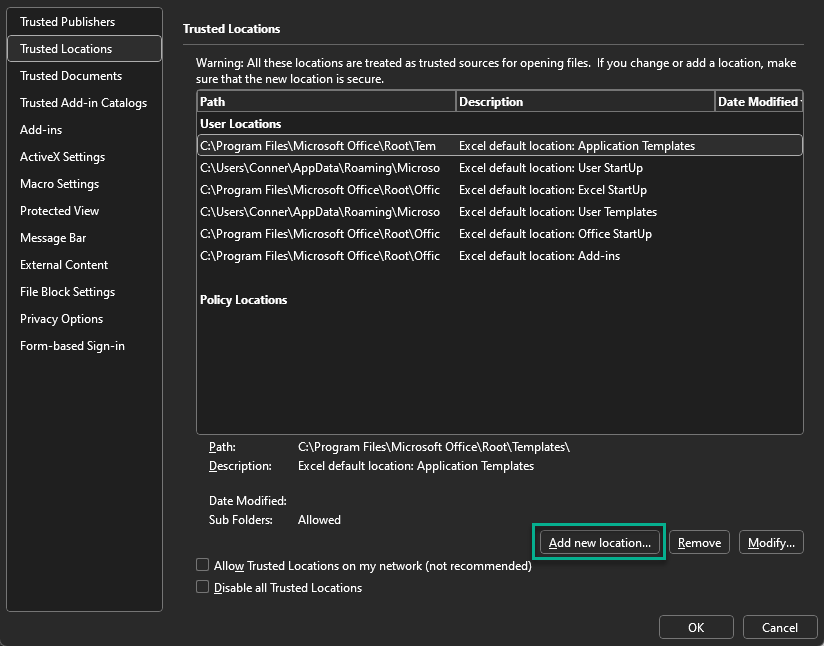824x646 pixels.
Task: Confirm dialog with OK
Action: pos(696,627)
